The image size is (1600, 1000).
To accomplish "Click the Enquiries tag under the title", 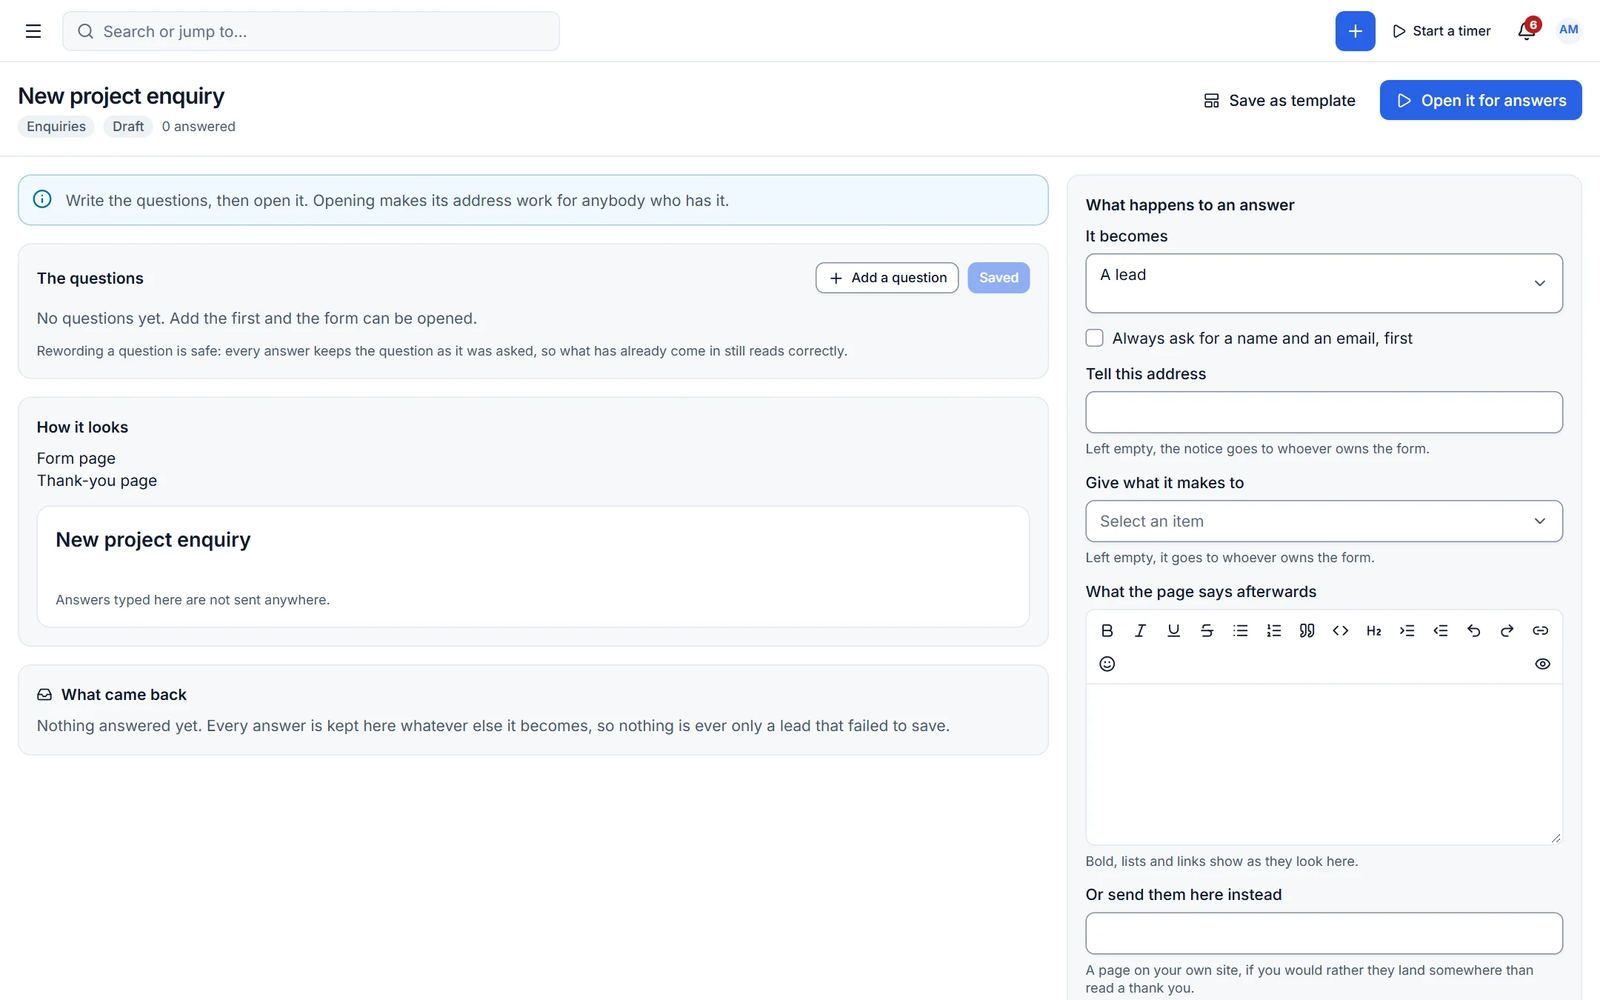I will pyautogui.click(x=56, y=126).
